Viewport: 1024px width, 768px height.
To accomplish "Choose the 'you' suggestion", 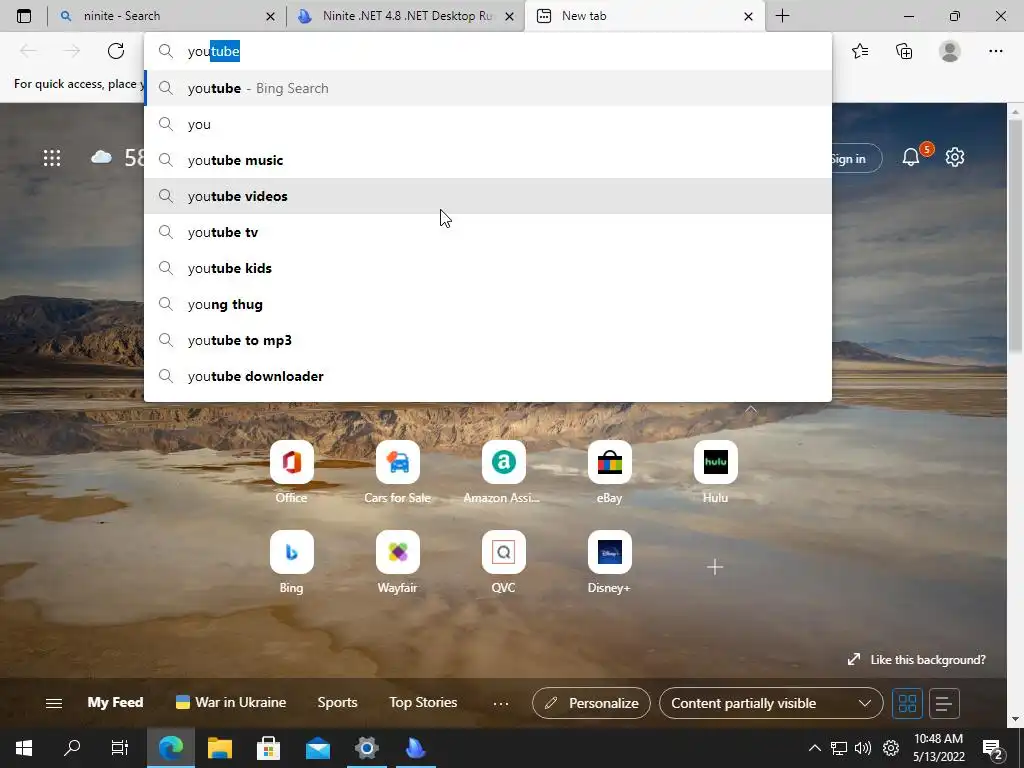I will pos(488,124).
